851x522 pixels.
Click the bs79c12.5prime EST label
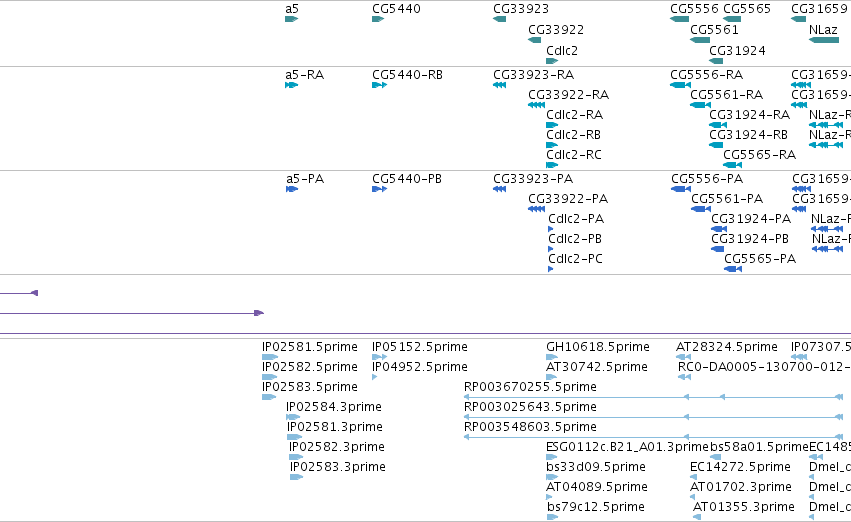596,508
